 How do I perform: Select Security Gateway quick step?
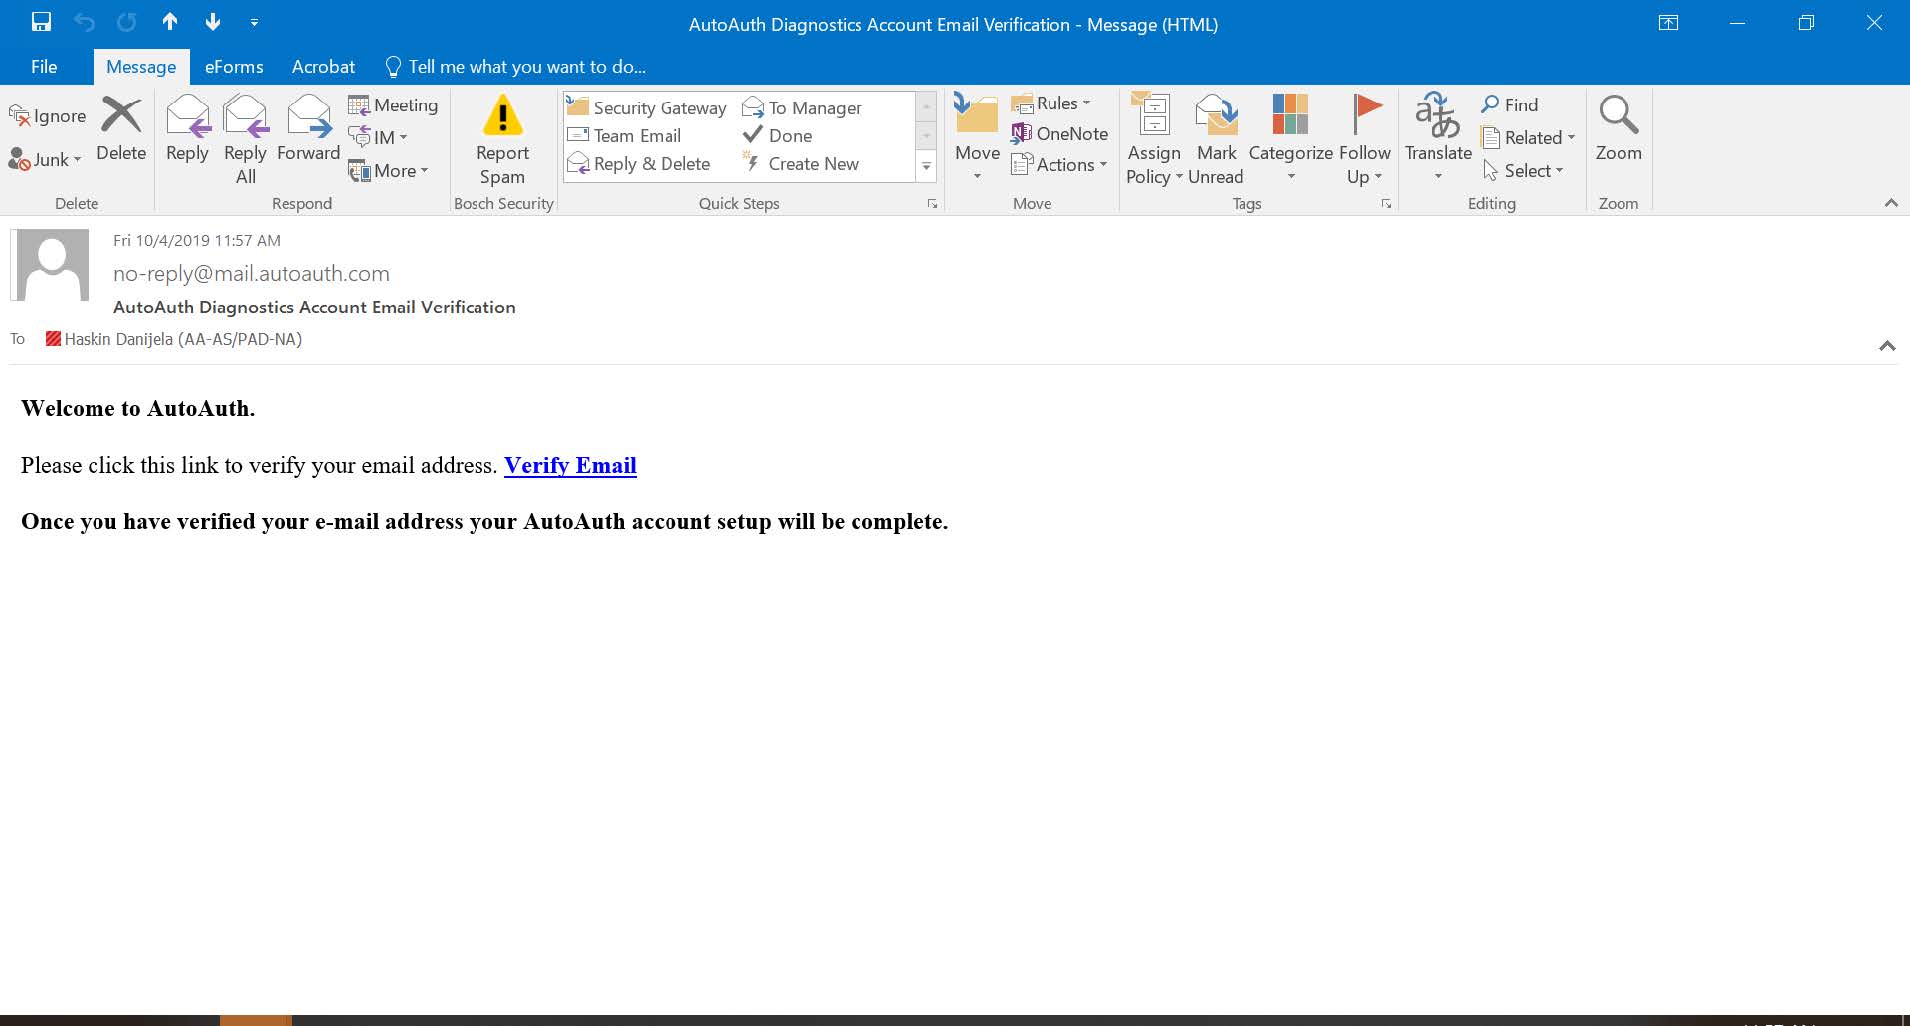click(x=647, y=107)
